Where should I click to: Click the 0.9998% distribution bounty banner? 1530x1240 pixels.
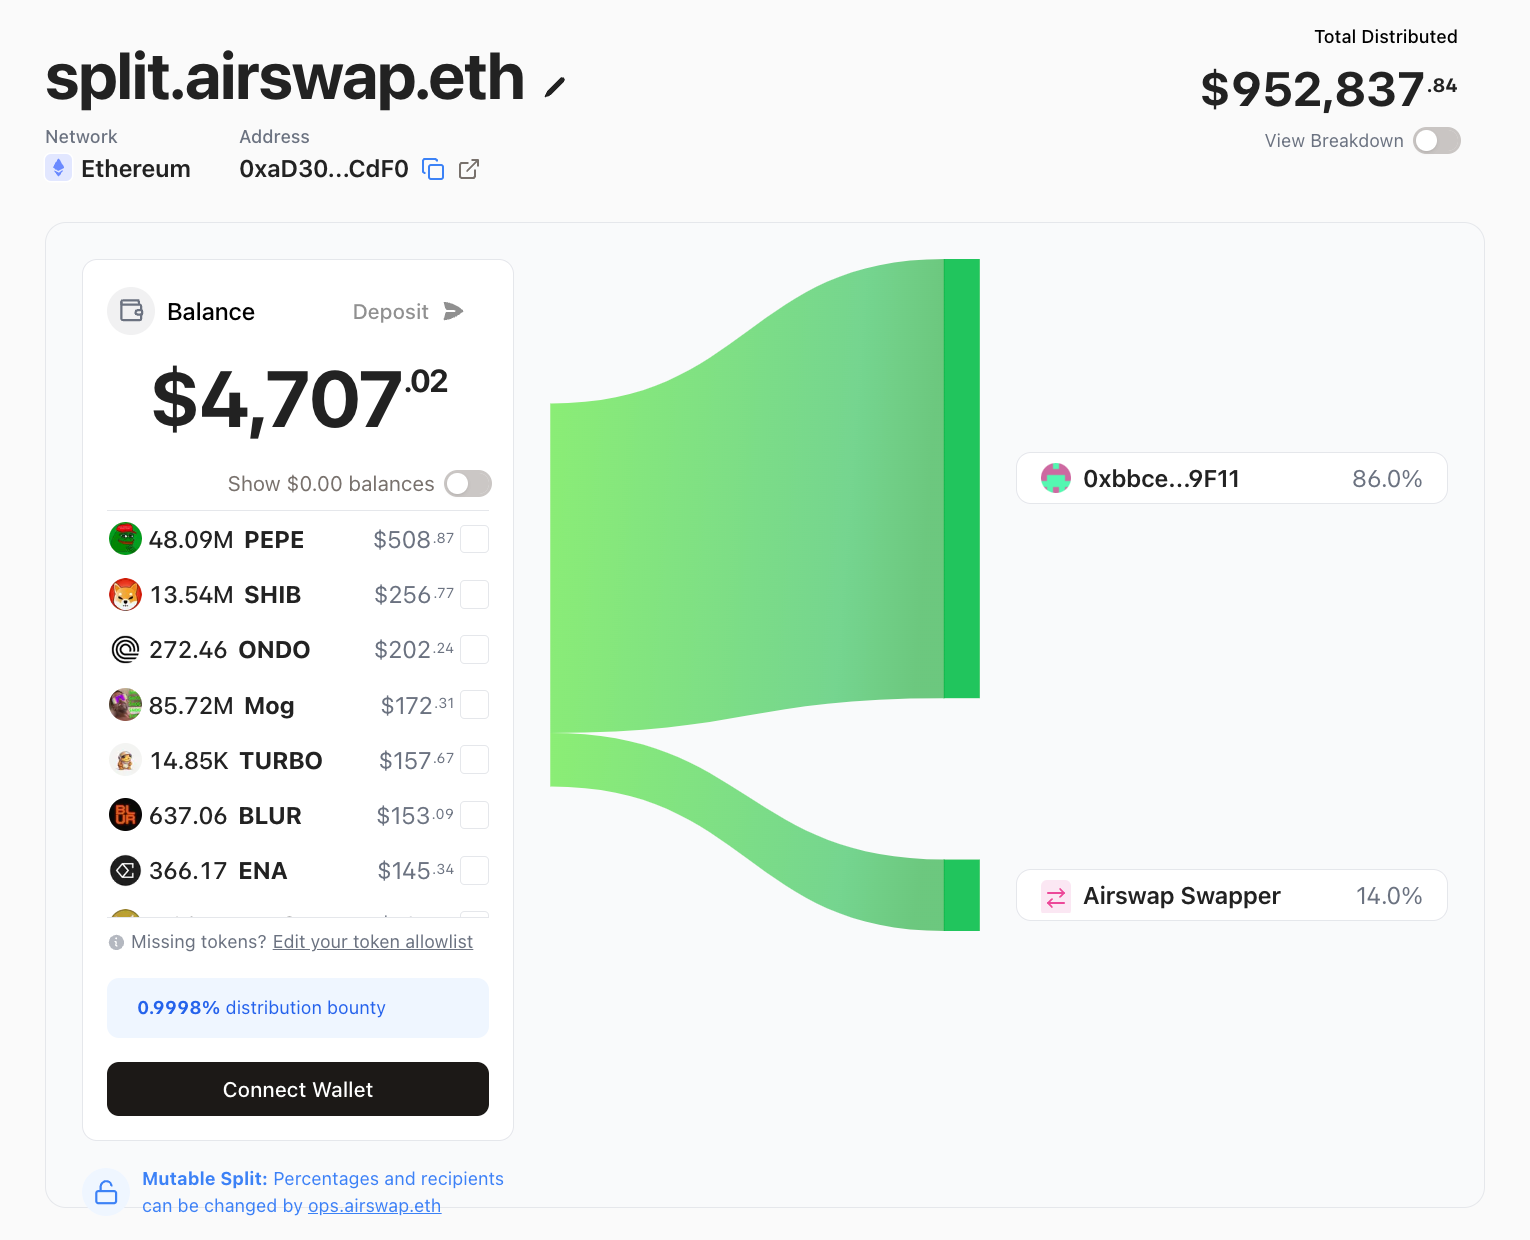[298, 1008]
